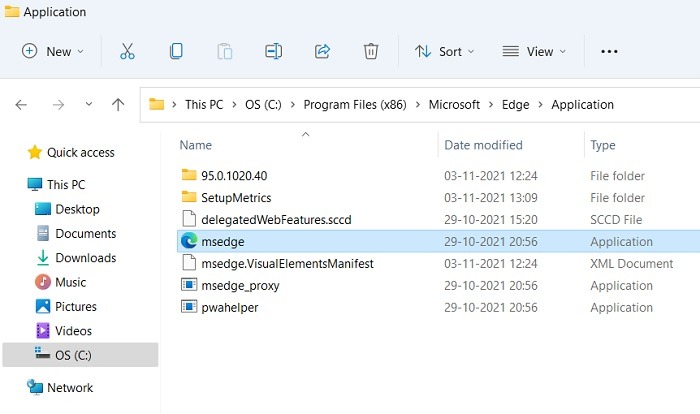Image resolution: width=700 pixels, height=414 pixels.
Task: Select This PC in navigation pane
Action: click(x=66, y=184)
